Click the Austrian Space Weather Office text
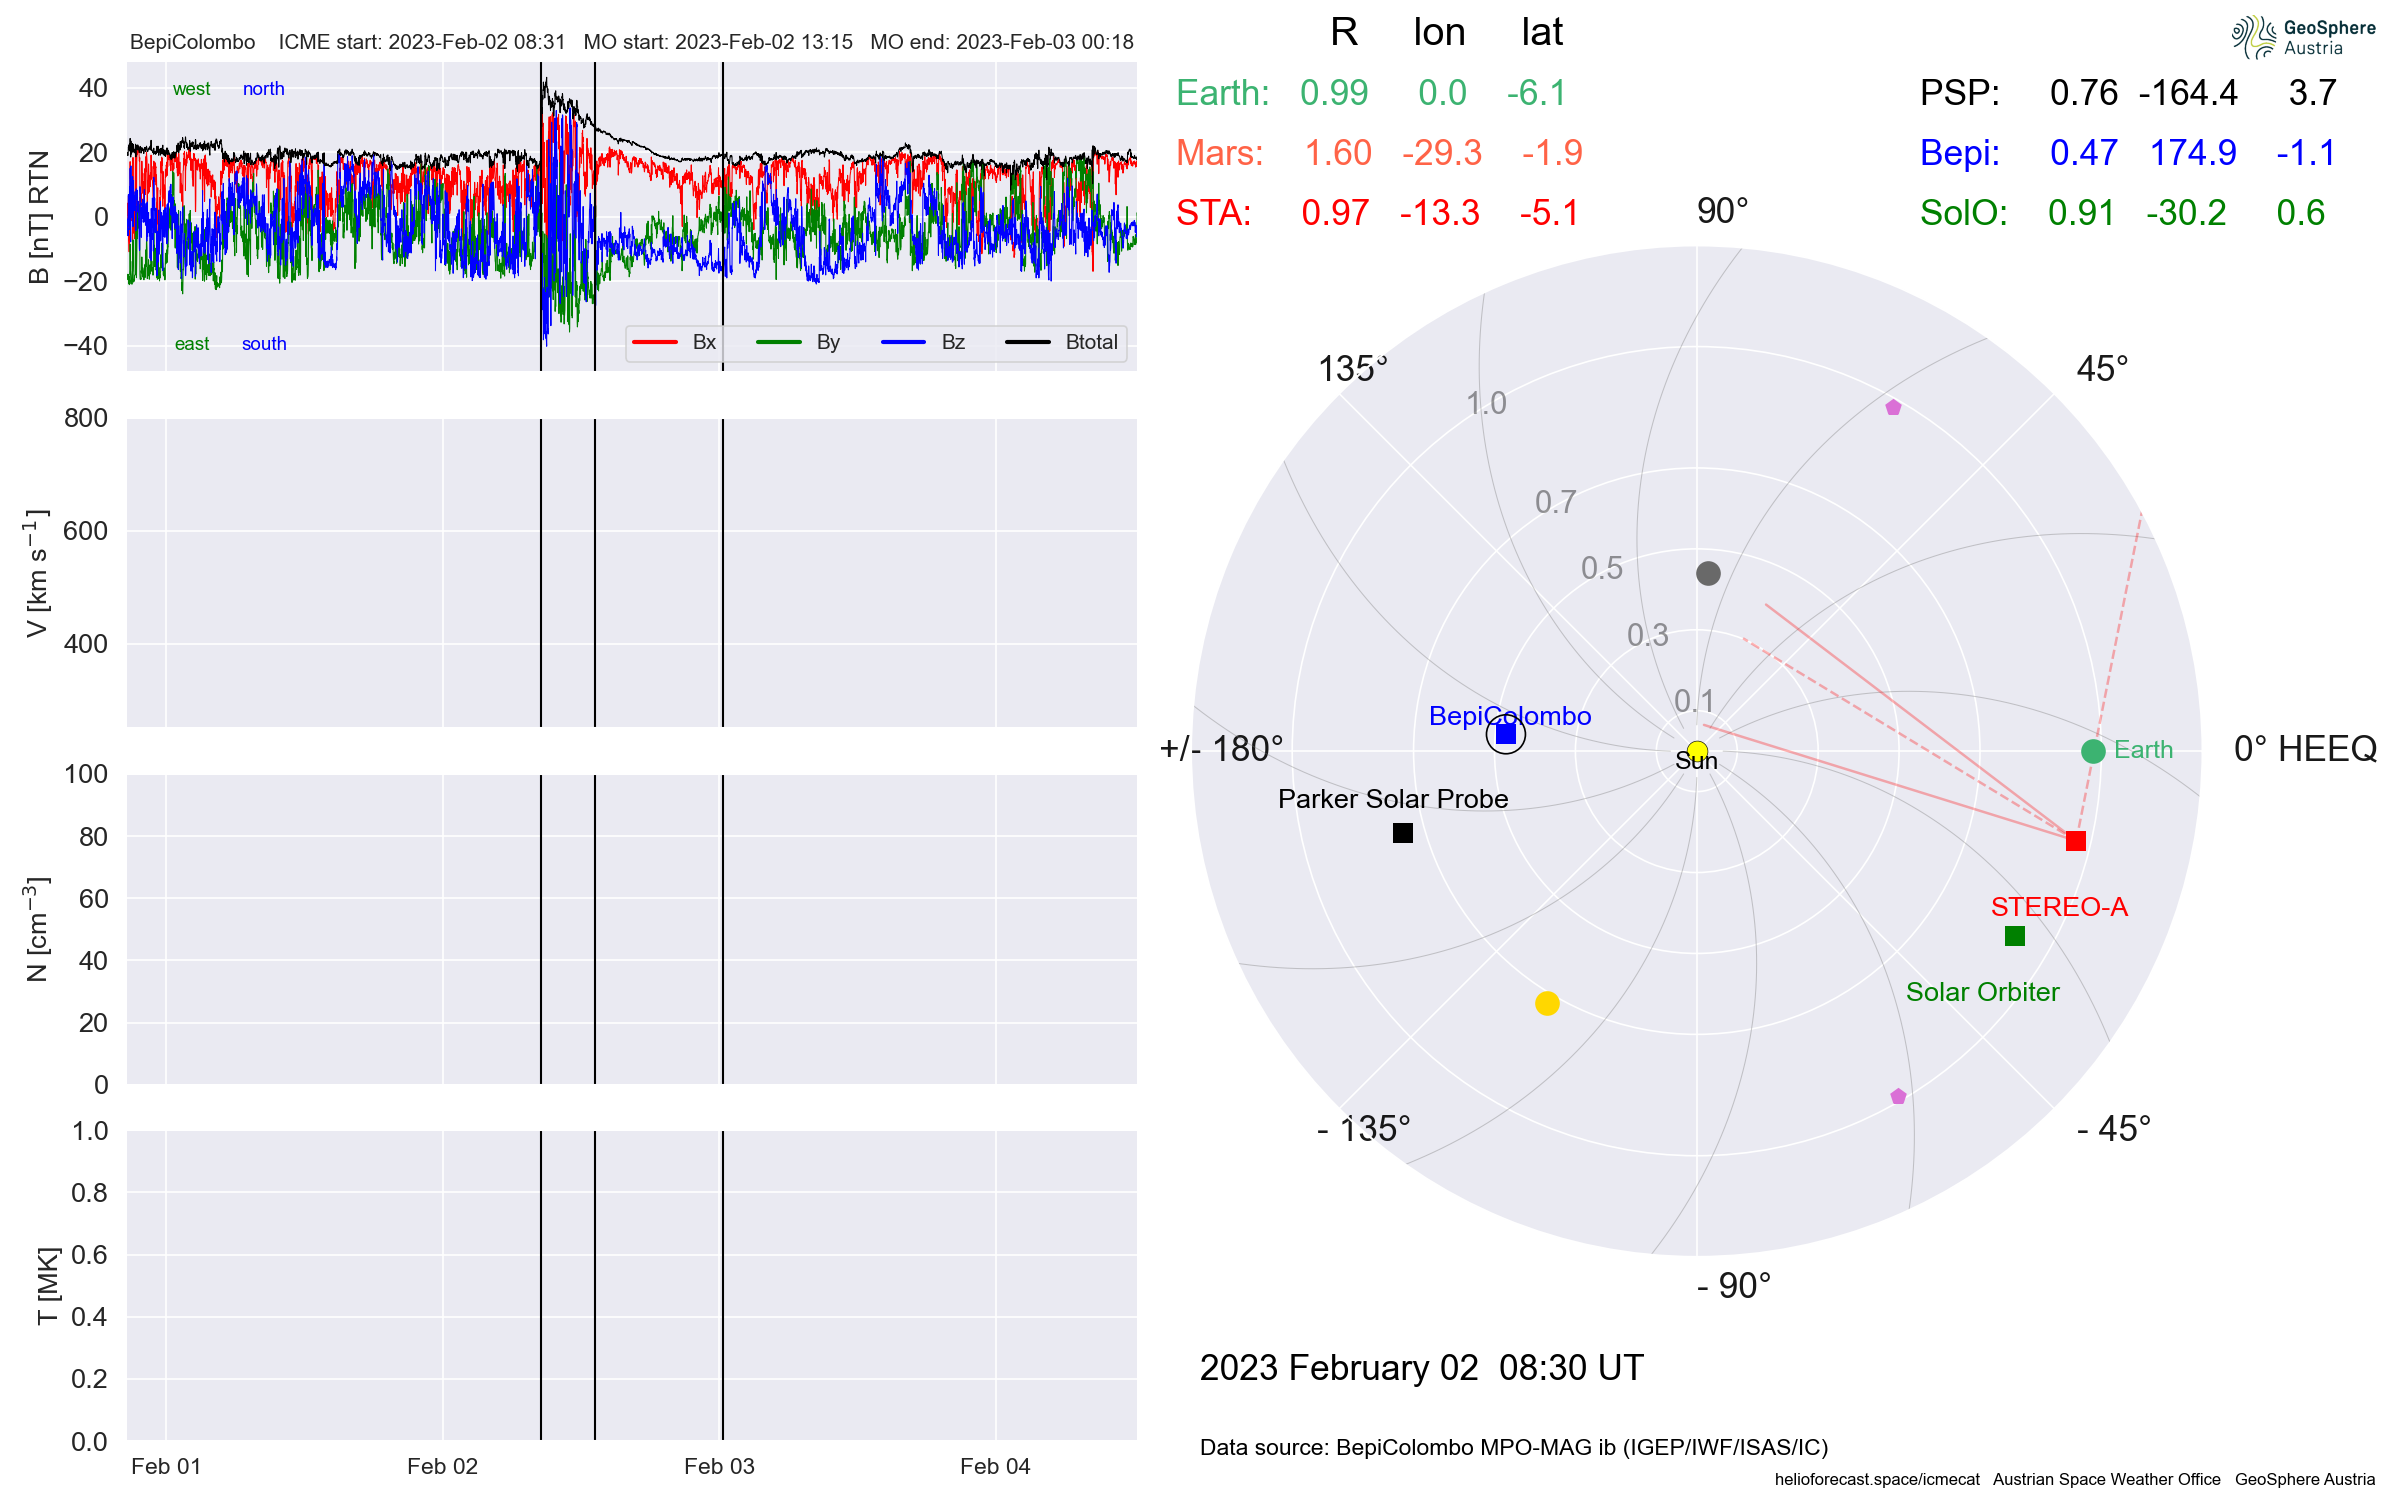 2107,1479
